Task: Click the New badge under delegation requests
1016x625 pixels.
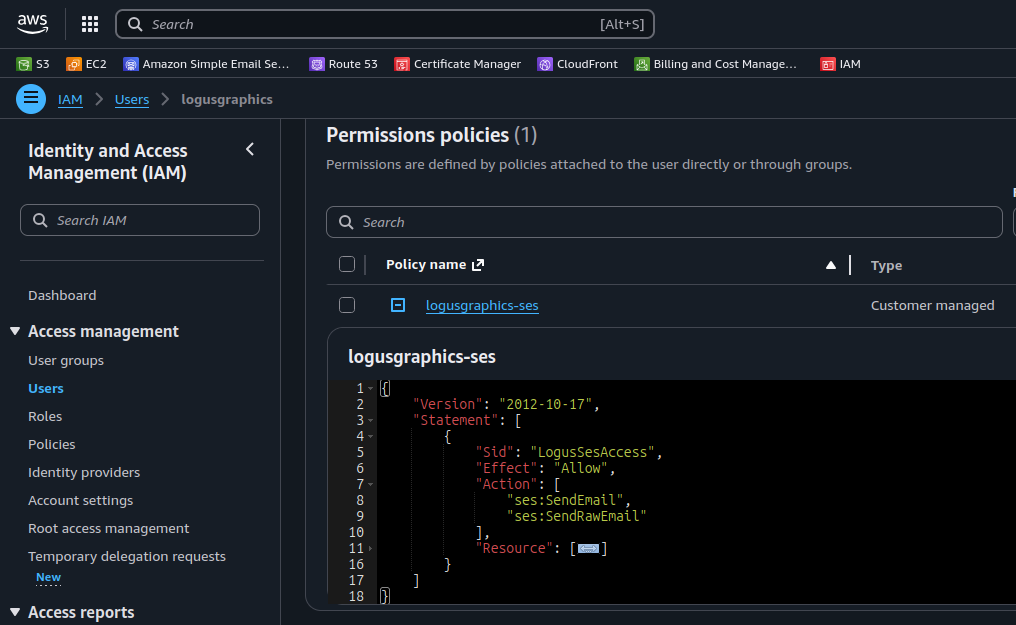Action: point(49,577)
